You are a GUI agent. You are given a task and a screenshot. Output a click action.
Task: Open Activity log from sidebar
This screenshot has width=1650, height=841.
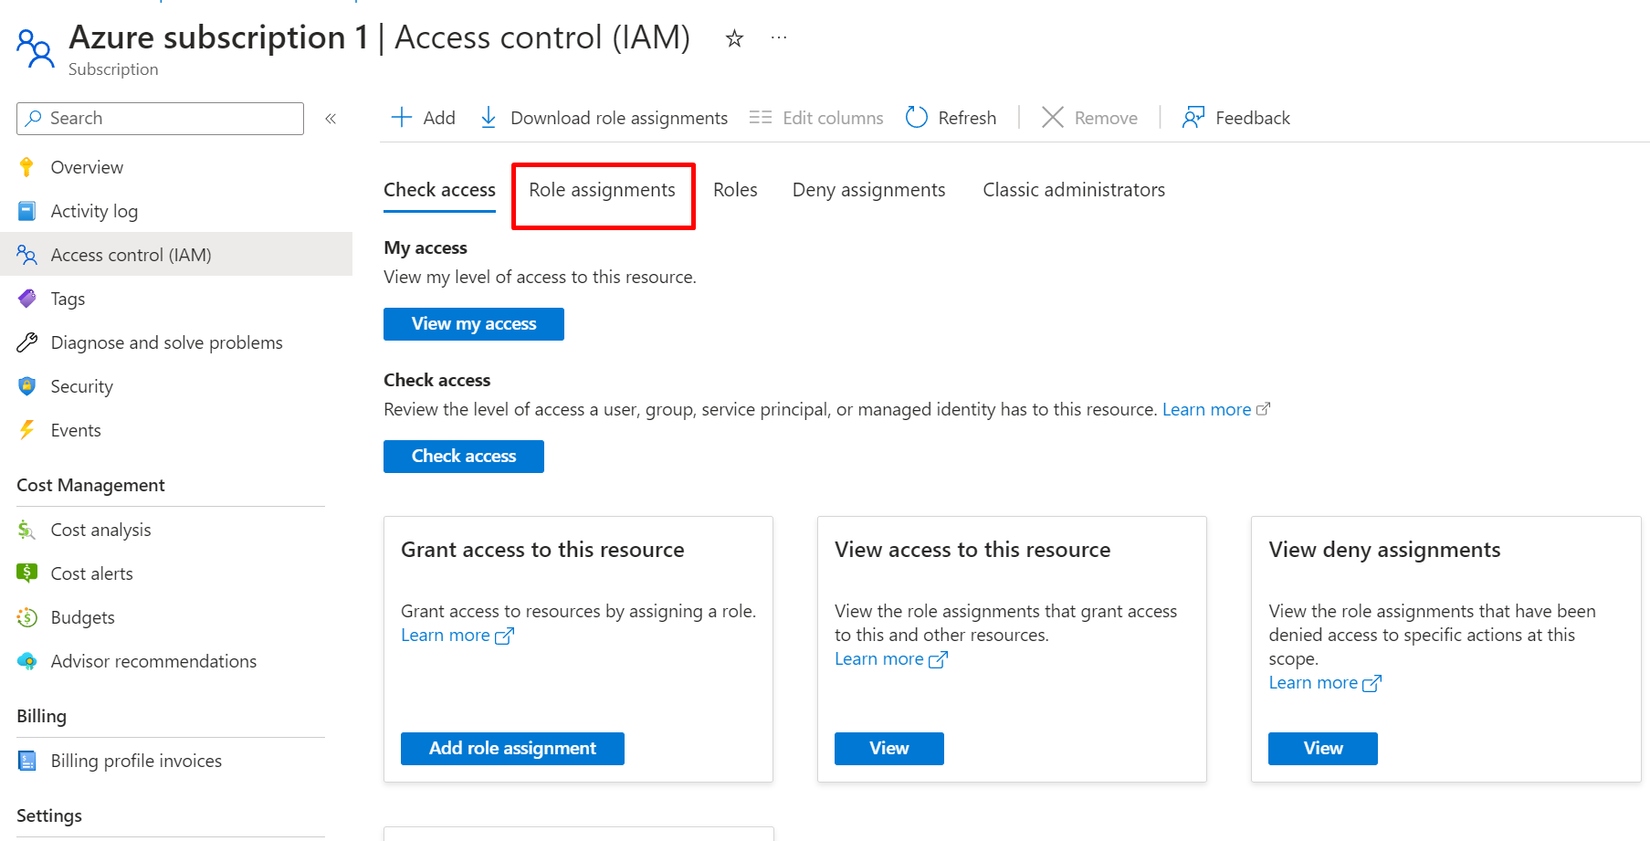[x=94, y=211]
